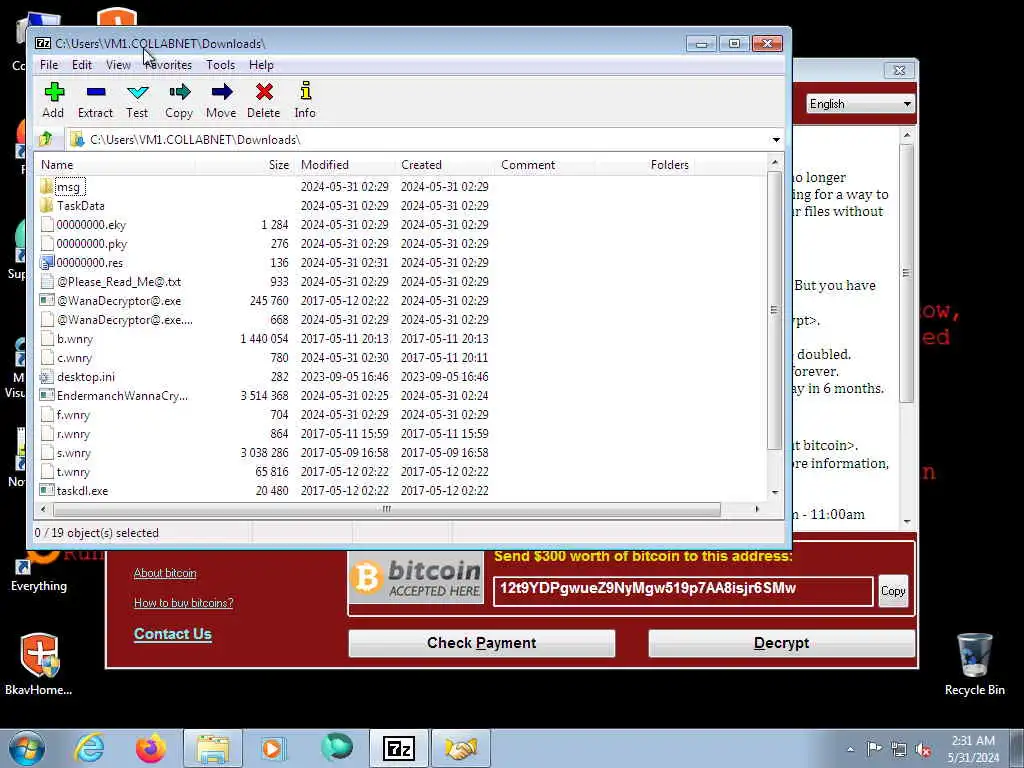Switch to the 7-Zip taskbar button
This screenshot has height=768, width=1024.
(x=398, y=748)
